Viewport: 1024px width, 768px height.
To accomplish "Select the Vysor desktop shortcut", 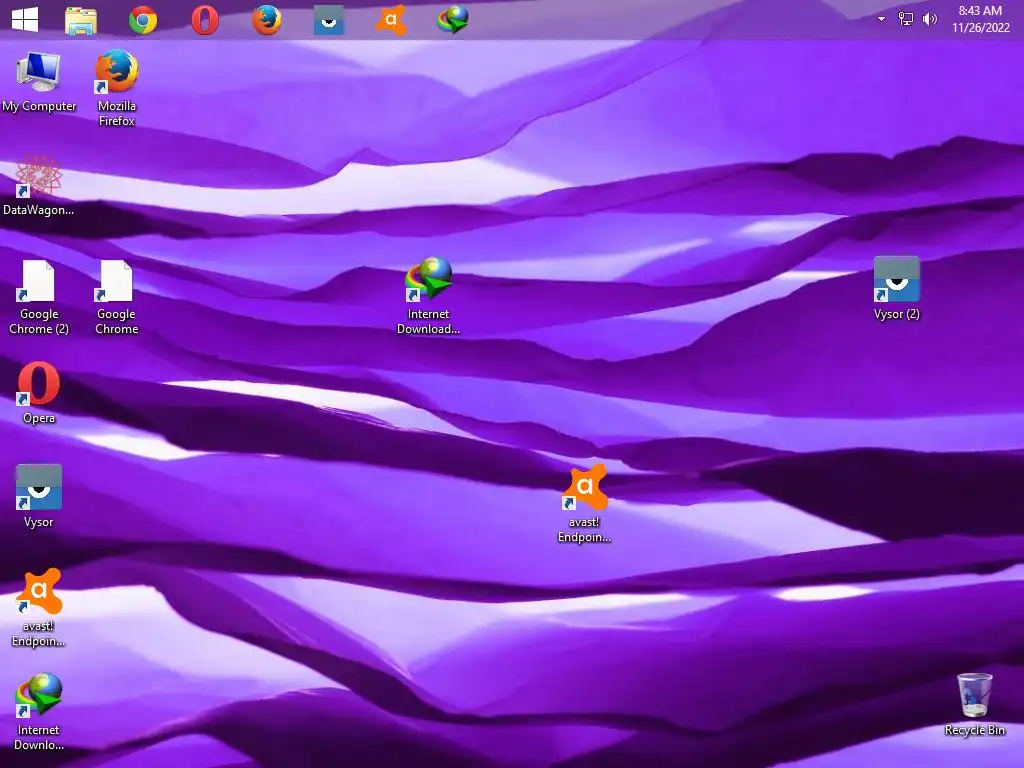I will click(39, 496).
